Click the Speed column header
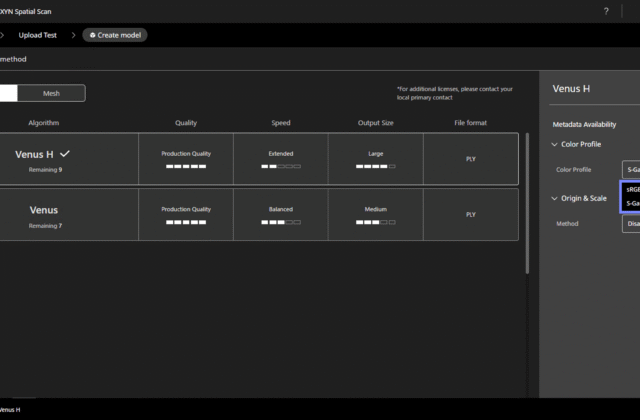The height and width of the screenshot is (420, 640). (x=281, y=123)
